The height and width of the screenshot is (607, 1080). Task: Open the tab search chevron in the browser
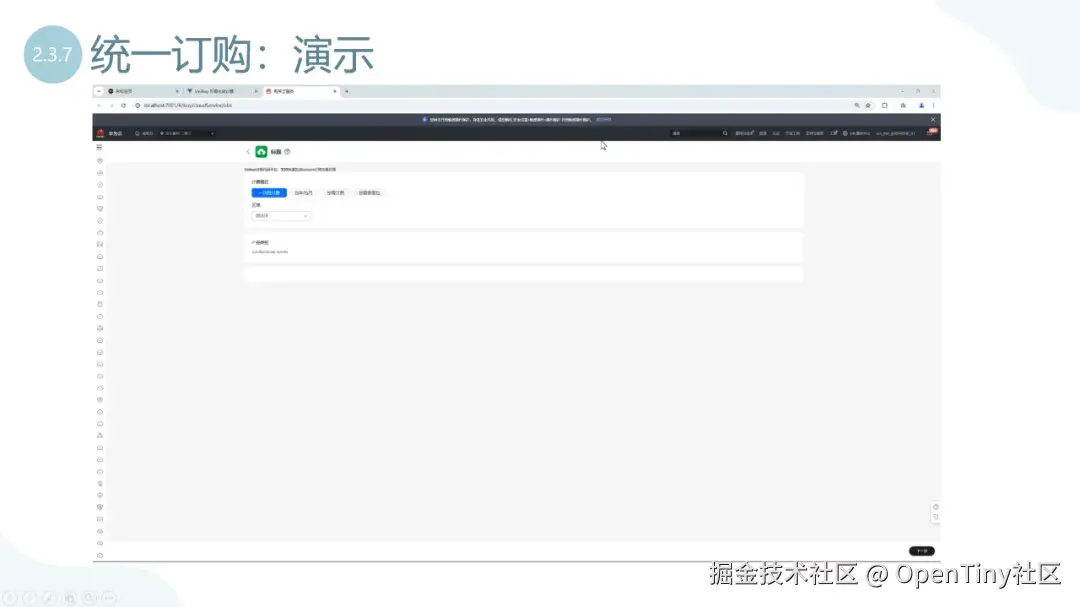point(98,91)
